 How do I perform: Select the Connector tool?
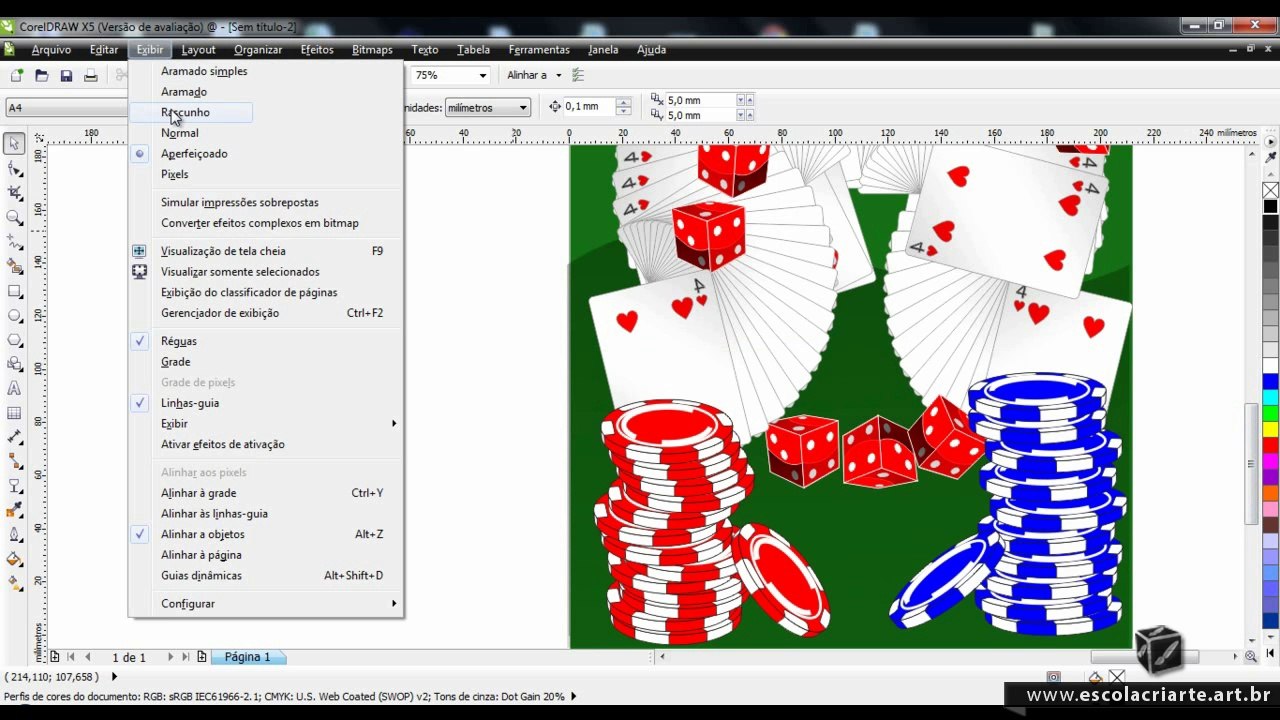tap(14, 461)
